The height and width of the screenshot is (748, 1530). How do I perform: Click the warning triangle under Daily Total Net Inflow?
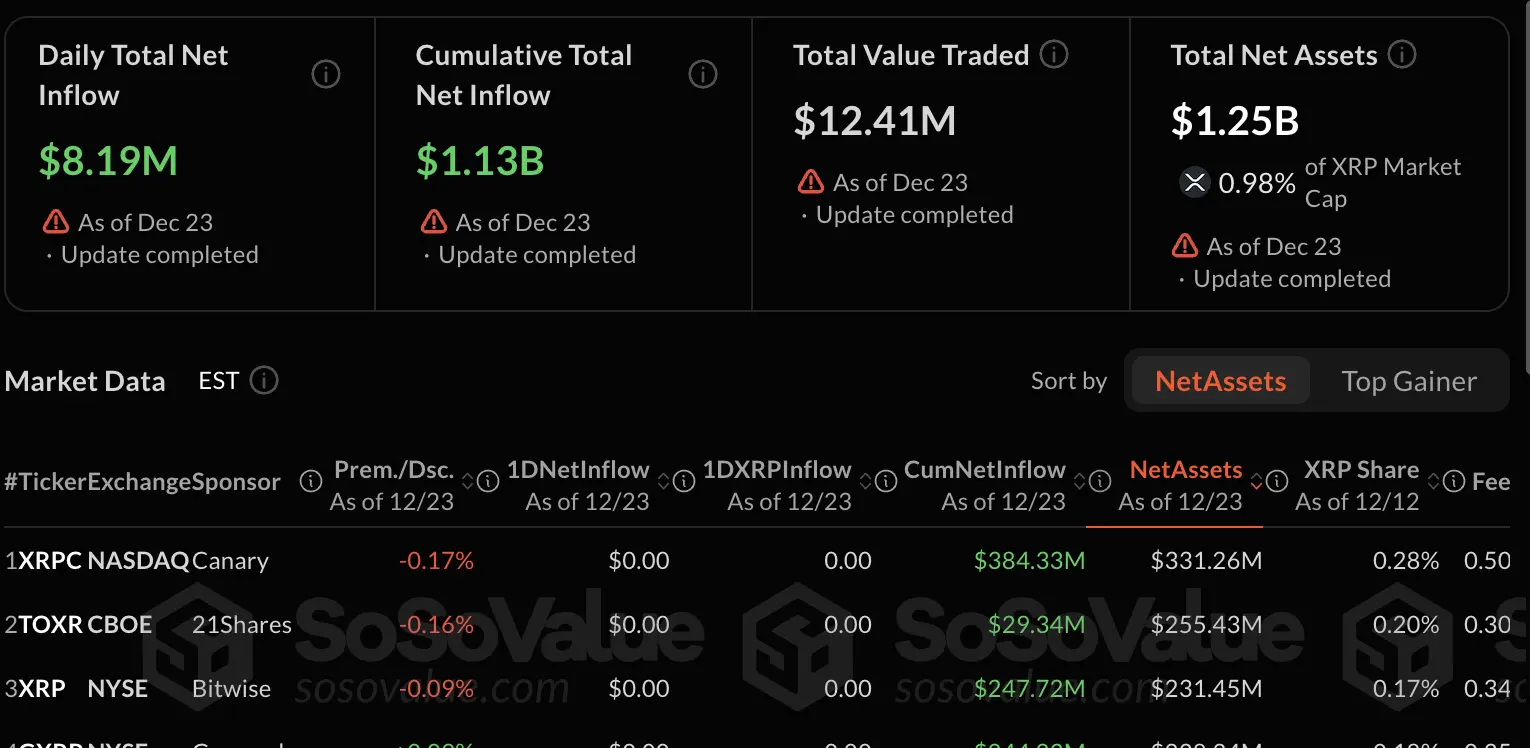[x=55, y=222]
